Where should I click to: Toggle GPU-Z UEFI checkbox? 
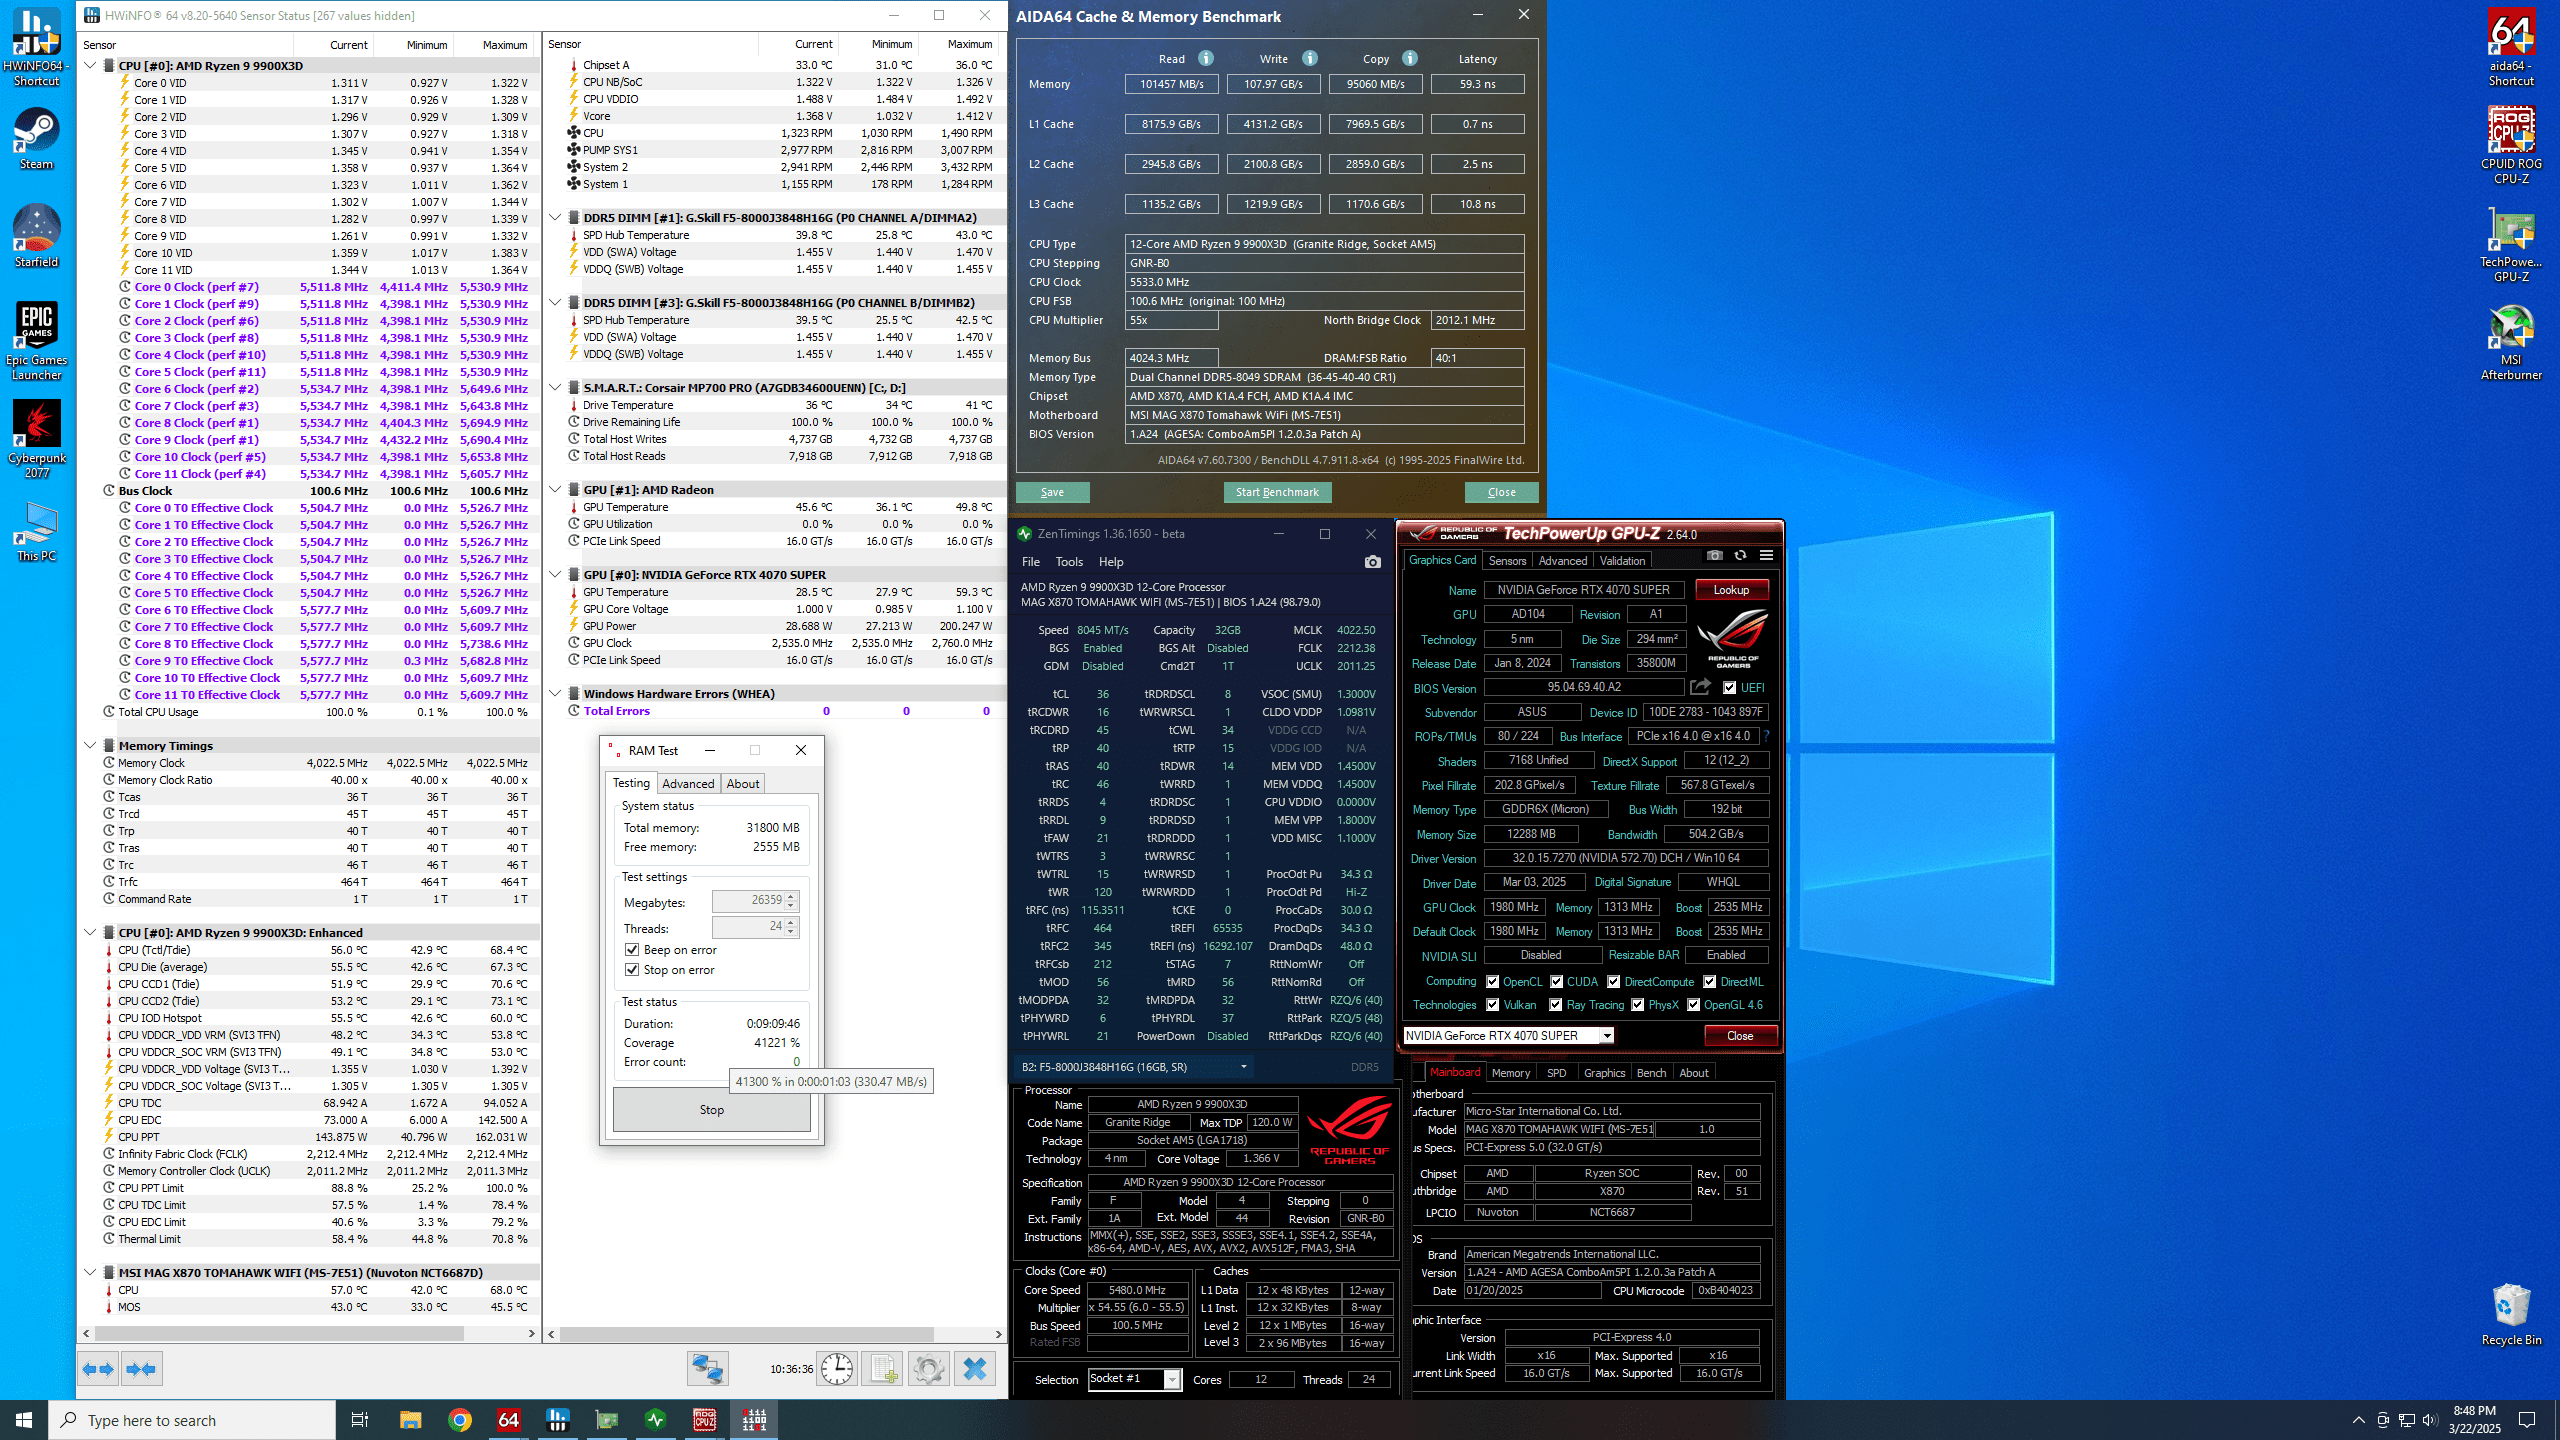1730,687
